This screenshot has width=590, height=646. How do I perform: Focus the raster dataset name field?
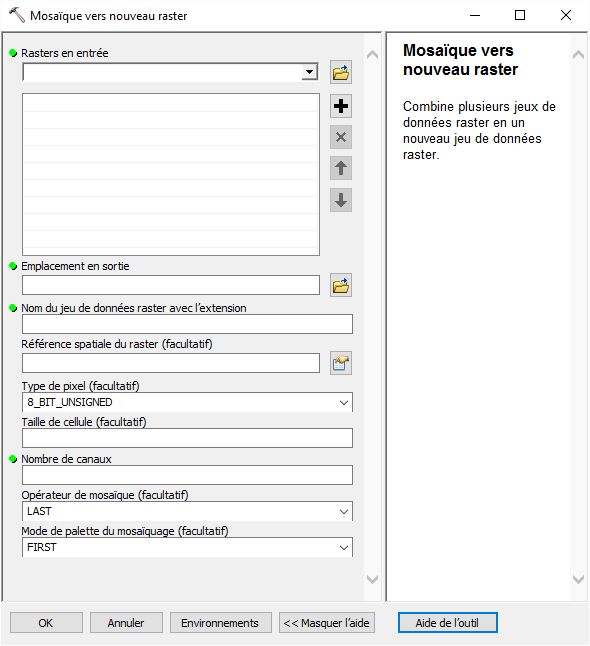tap(187, 324)
